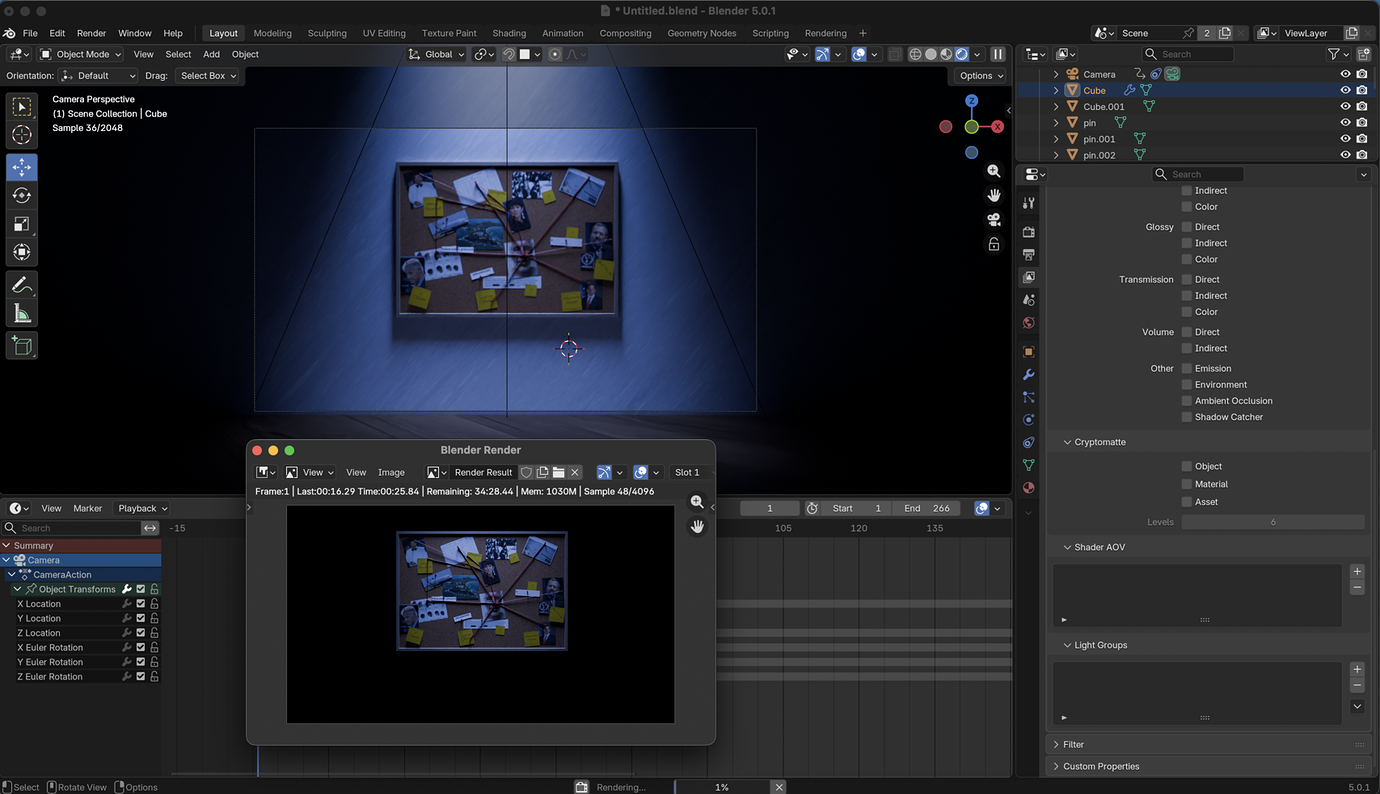
Task: Open the Geometry Nodes workspace tab
Action: coord(702,33)
